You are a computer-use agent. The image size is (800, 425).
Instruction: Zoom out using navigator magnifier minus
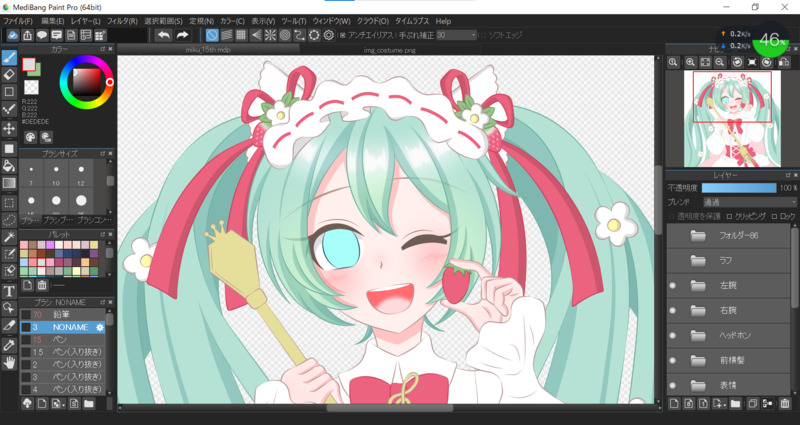(x=719, y=62)
